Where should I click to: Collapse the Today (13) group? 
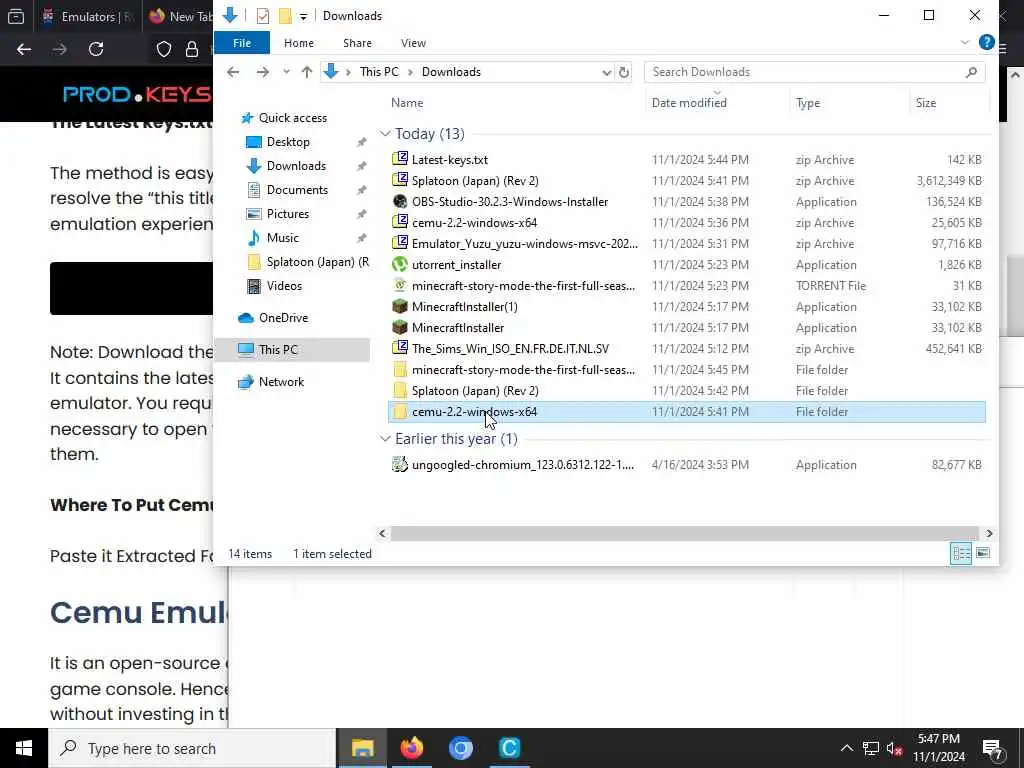[x=385, y=134]
